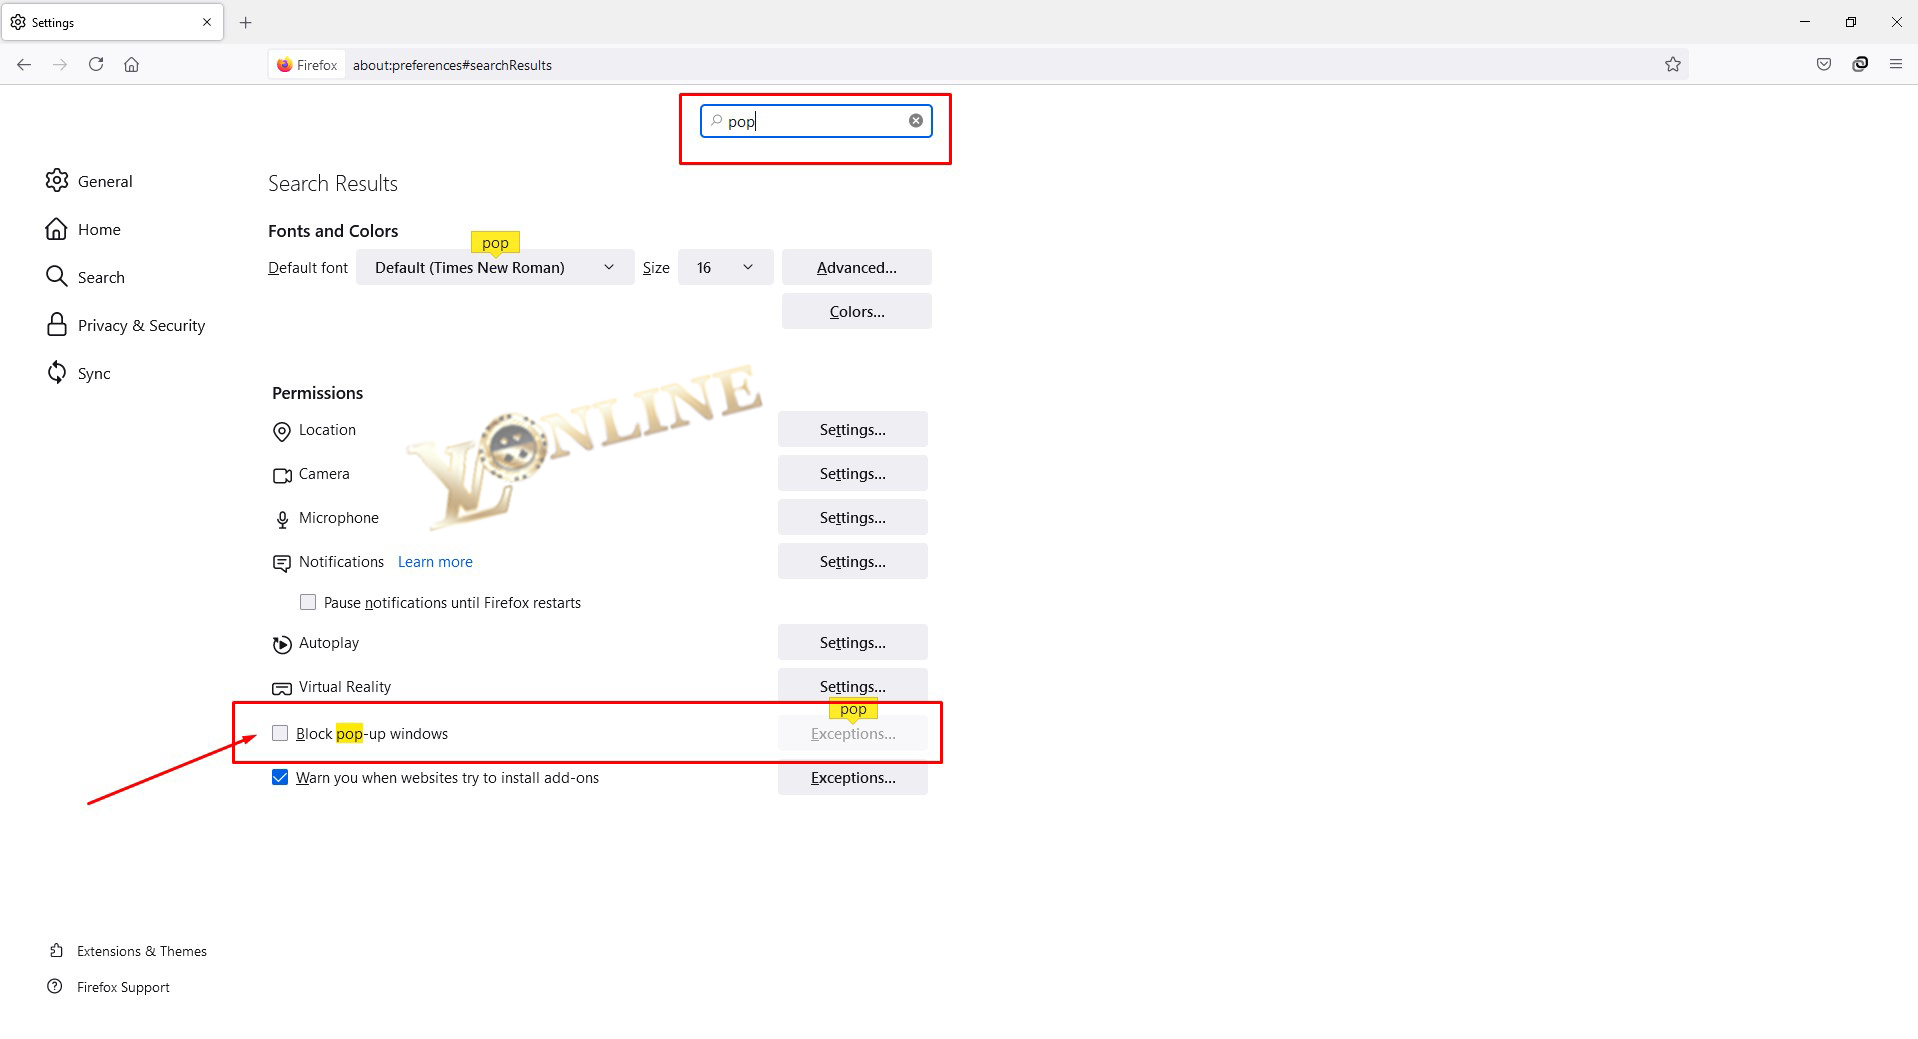
Task: Open a new browser tab
Action: pyautogui.click(x=245, y=22)
